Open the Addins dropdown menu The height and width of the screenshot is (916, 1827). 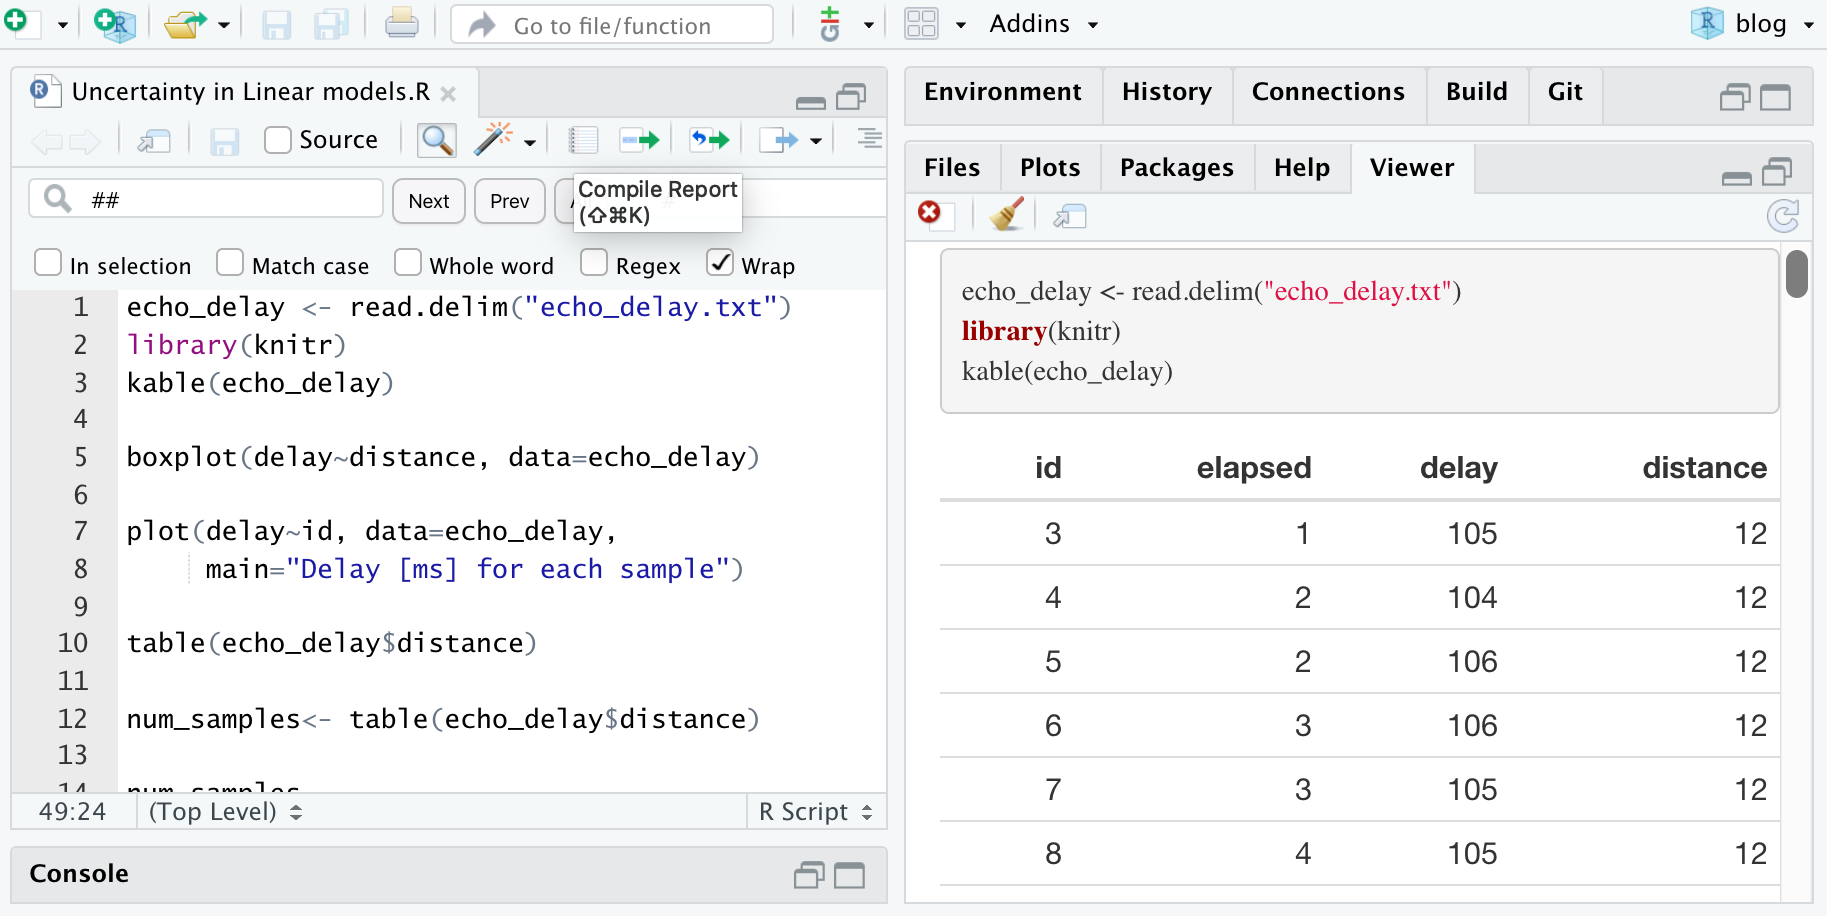tap(1044, 24)
